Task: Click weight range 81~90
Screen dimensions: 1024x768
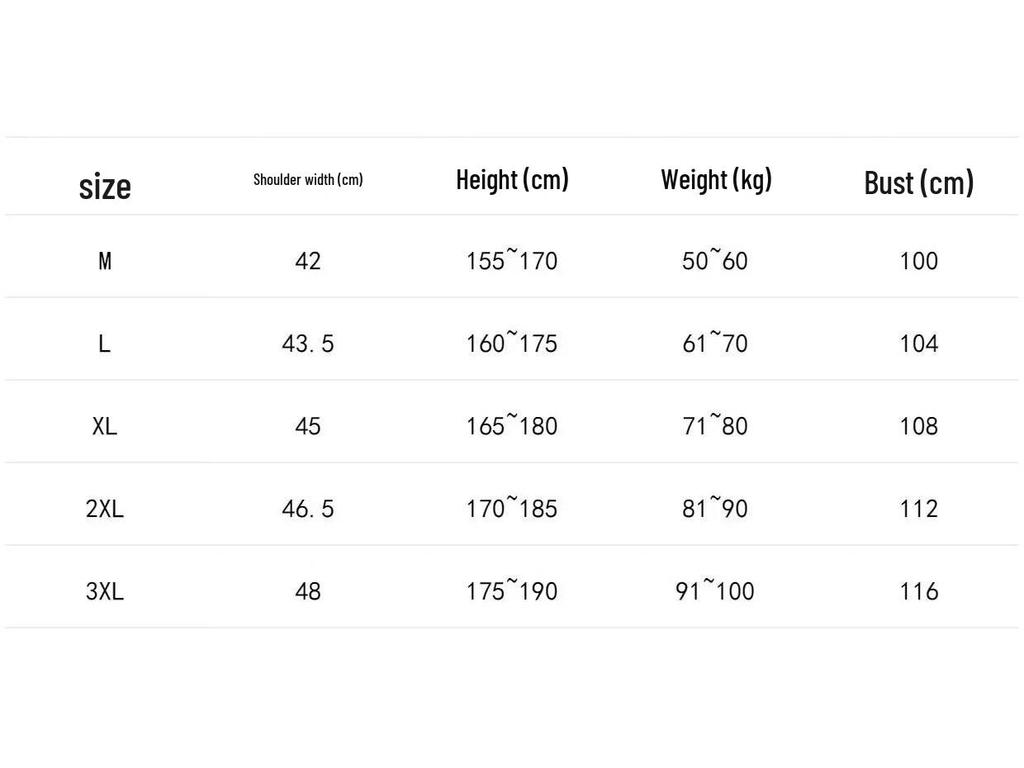Action: coord(715,507)
